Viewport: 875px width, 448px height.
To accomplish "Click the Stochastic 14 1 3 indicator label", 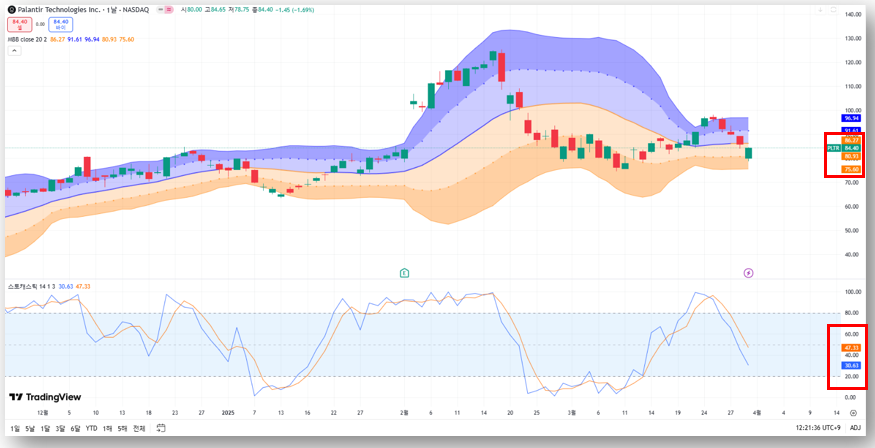I will (x=31, y=287).
